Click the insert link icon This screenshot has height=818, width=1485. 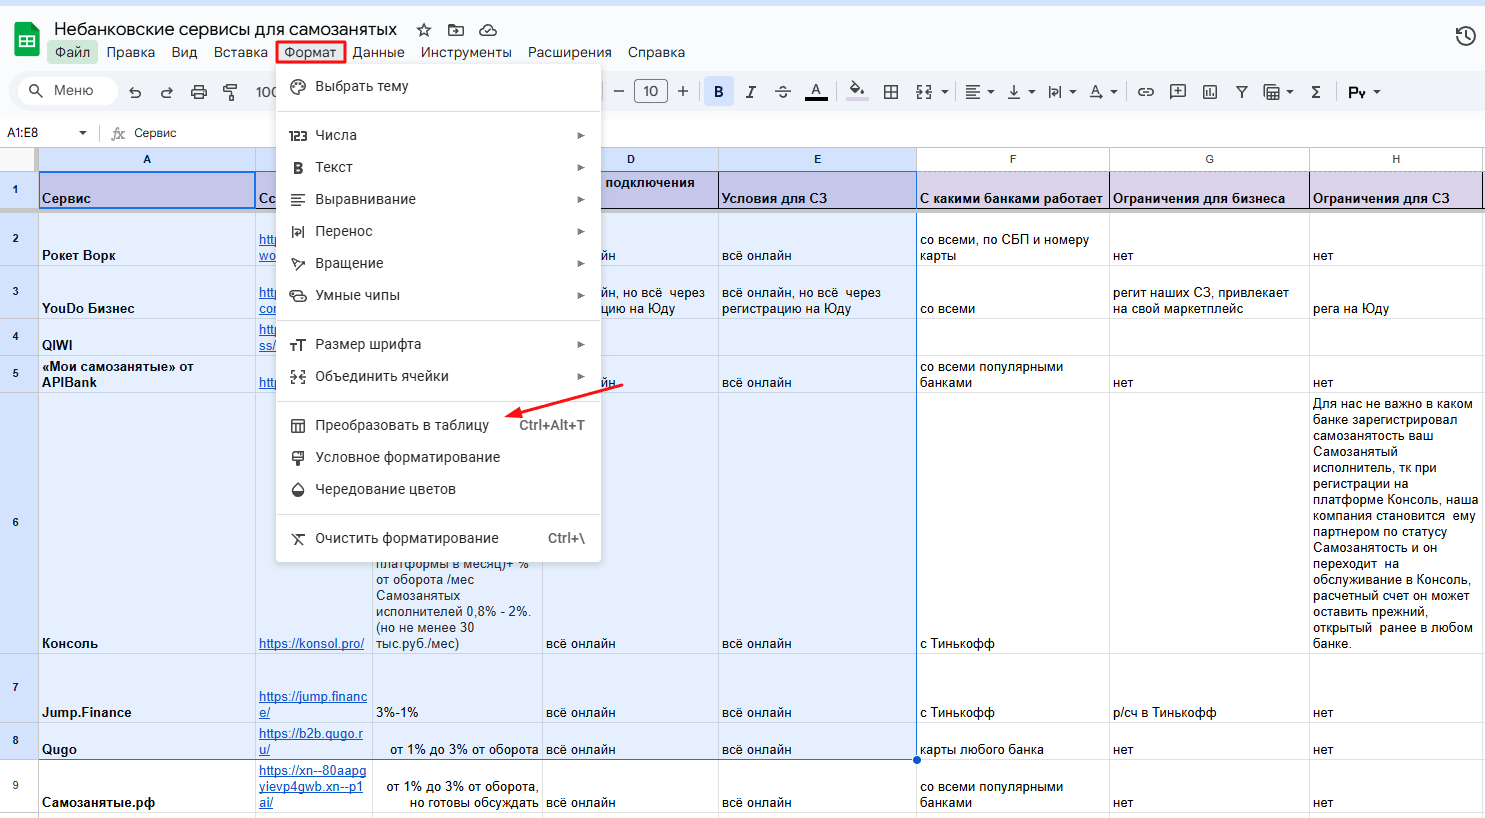tap(1146, 92)
